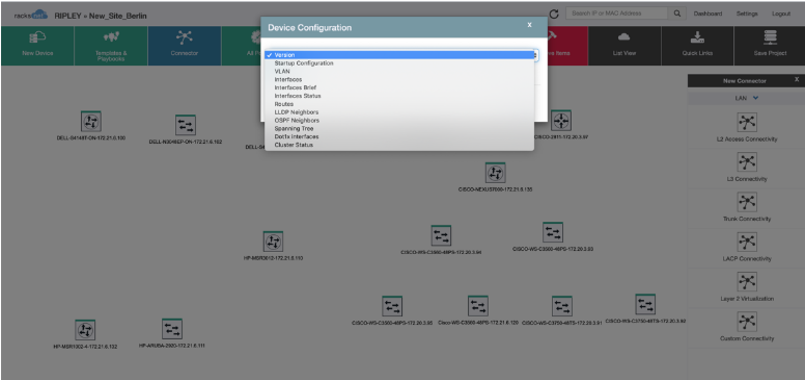This screenshot has height=380, width=806.
Task: Close the Device Configuration dialog
Action: 529,25
